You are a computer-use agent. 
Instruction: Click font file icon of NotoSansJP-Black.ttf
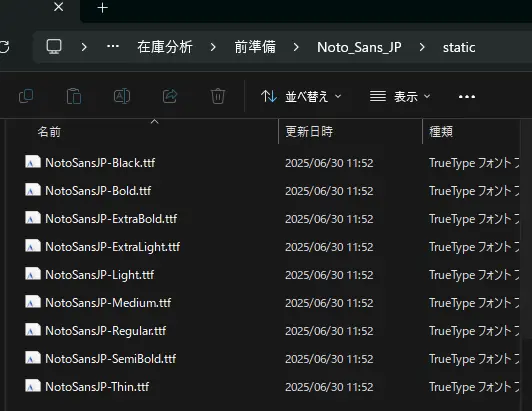(33, 162)
